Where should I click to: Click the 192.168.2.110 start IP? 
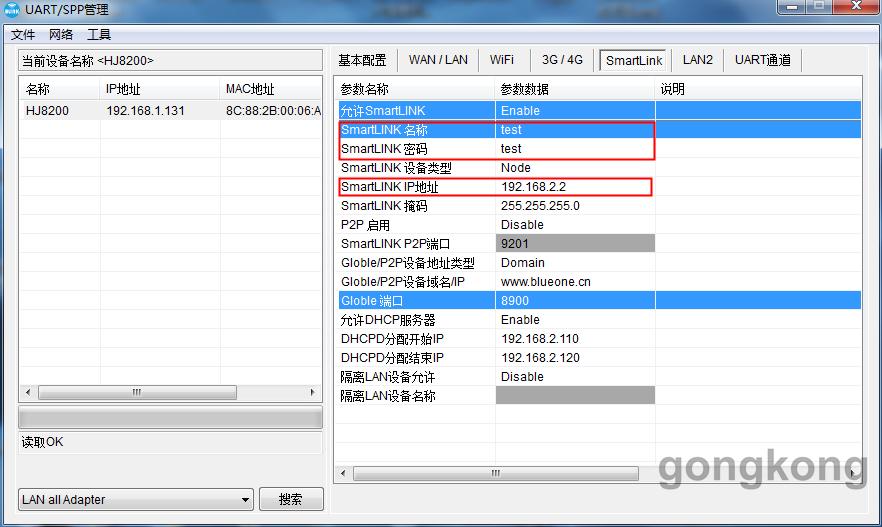(x=540, y=339)
